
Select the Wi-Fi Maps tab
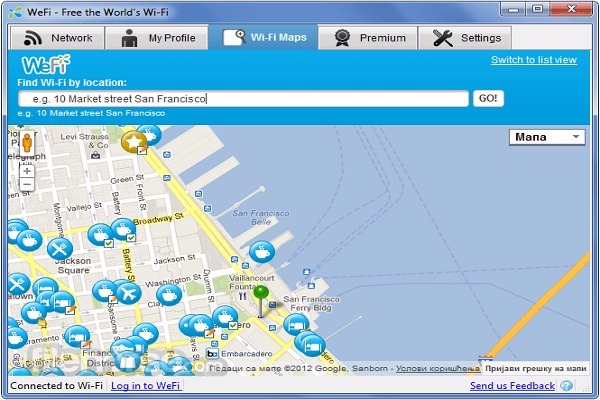click(x=263, y=38)
